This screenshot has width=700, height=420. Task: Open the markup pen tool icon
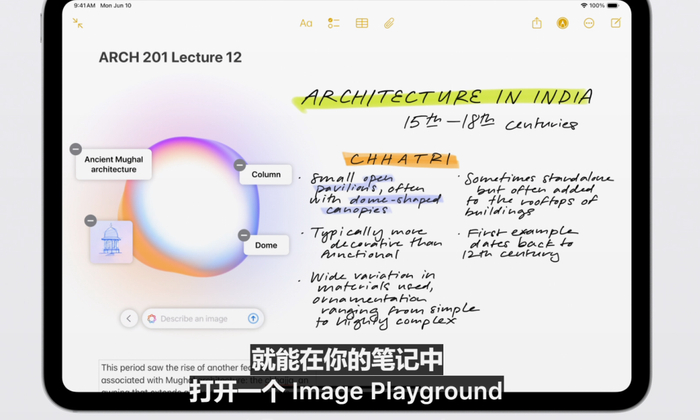562,23
